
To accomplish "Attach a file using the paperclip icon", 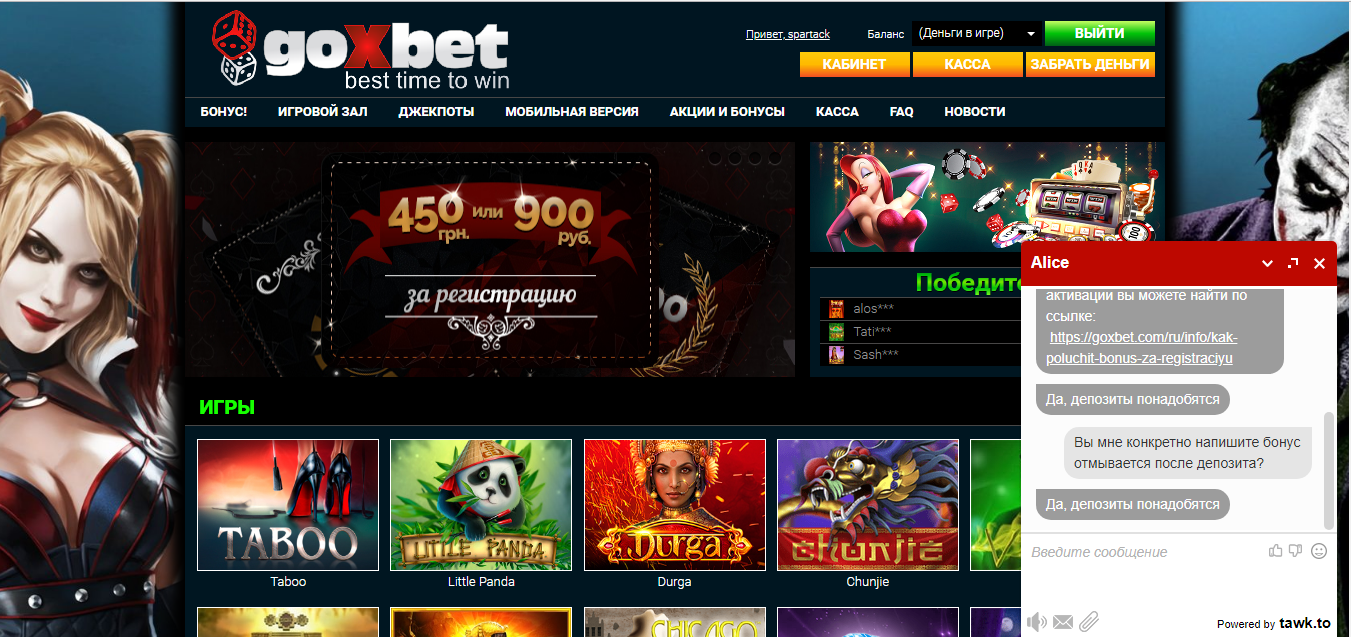I will tap(1088, 622).
